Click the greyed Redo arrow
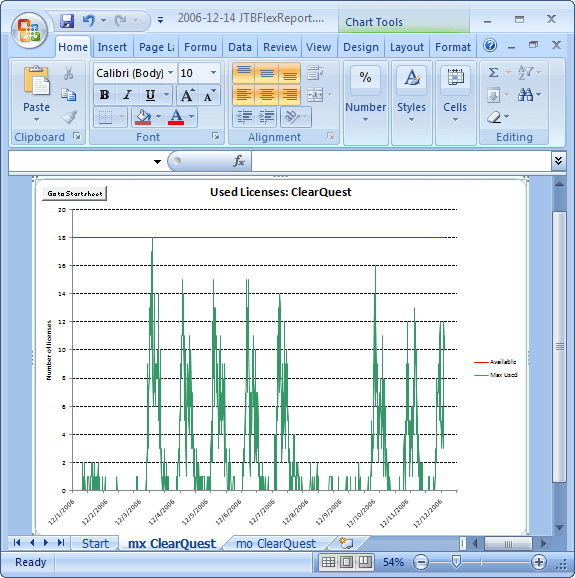 tap(121, 20)
